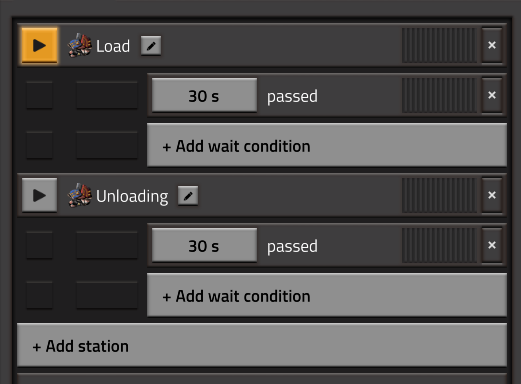Open the 30 s time setting under Unloading
Image resolution: width=521 pixels, height=384 pixels.
[204, 246]
